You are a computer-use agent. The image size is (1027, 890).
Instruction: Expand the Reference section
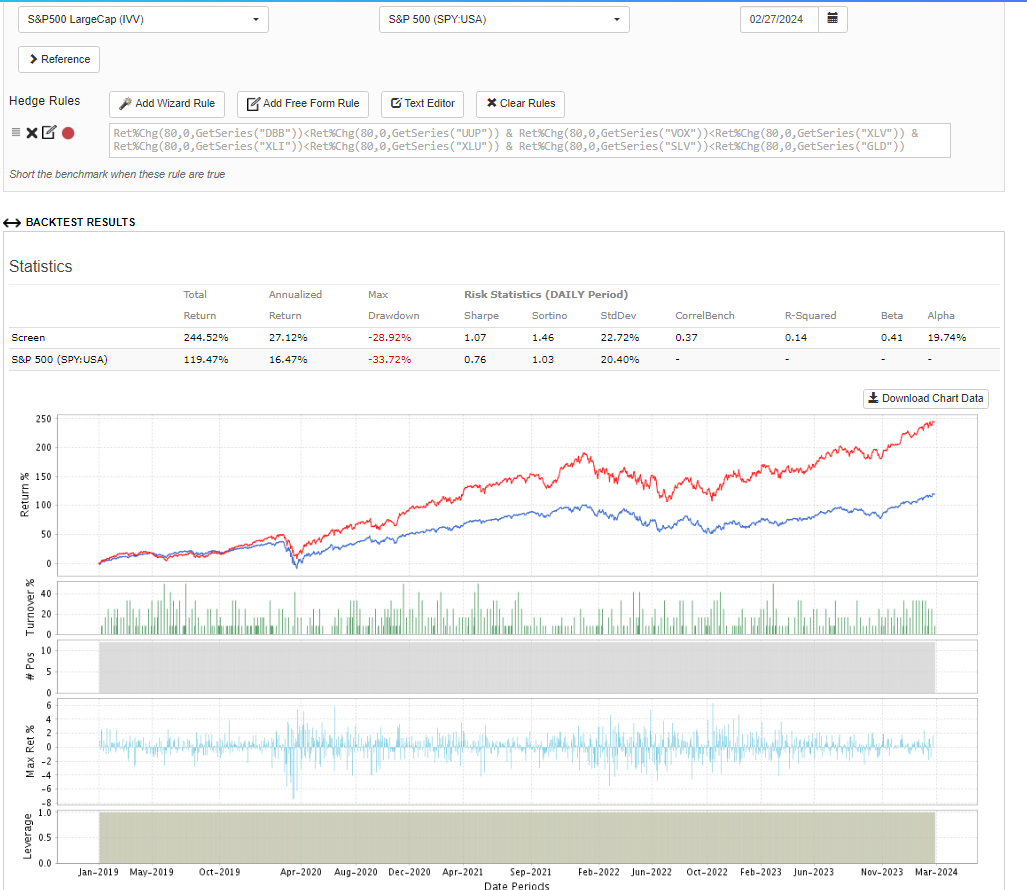tap(59, 59)
